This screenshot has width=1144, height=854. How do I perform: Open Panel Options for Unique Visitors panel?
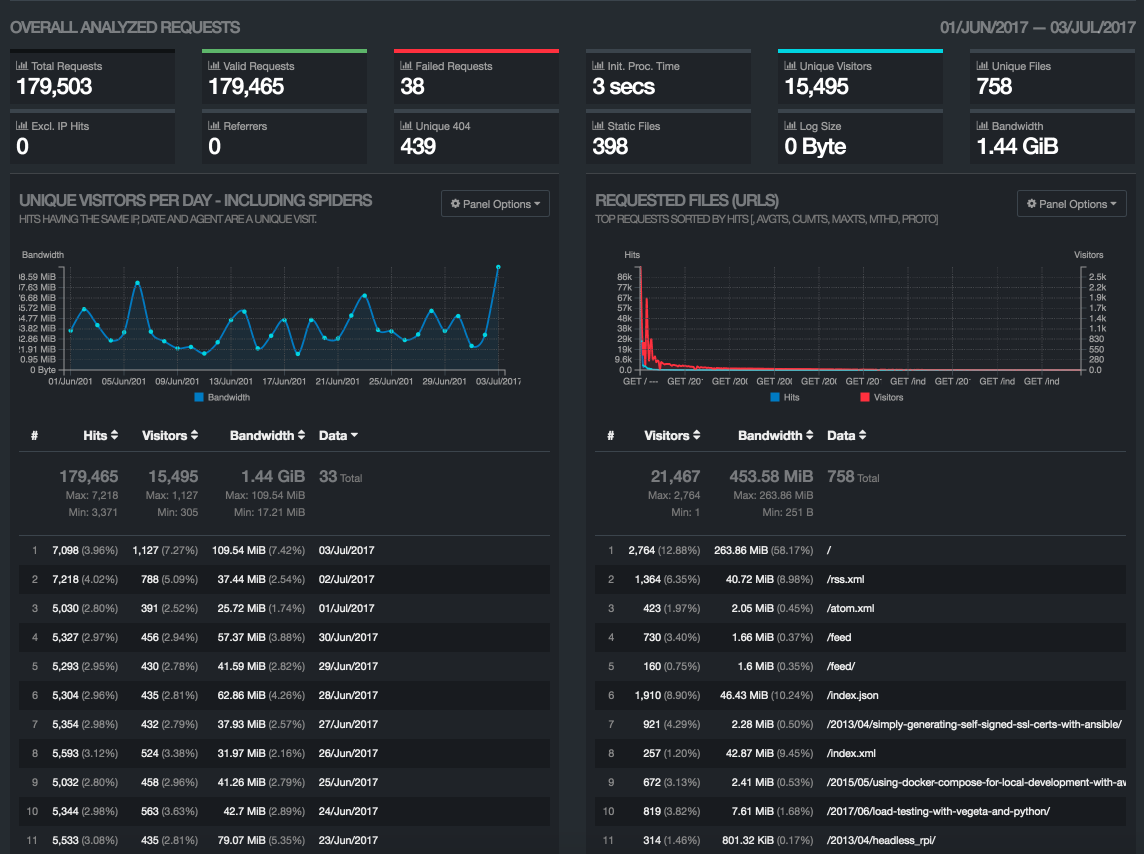[496, 204]
